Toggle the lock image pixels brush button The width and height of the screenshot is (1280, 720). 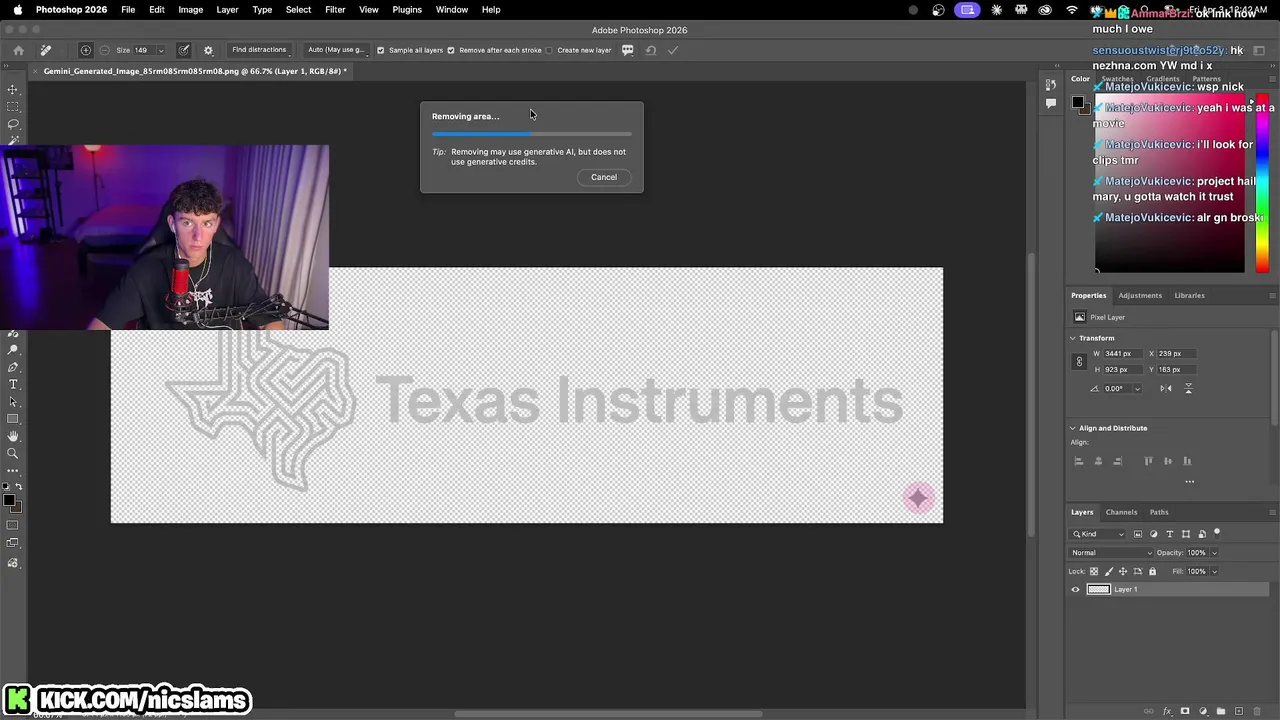click(1109, 571)
